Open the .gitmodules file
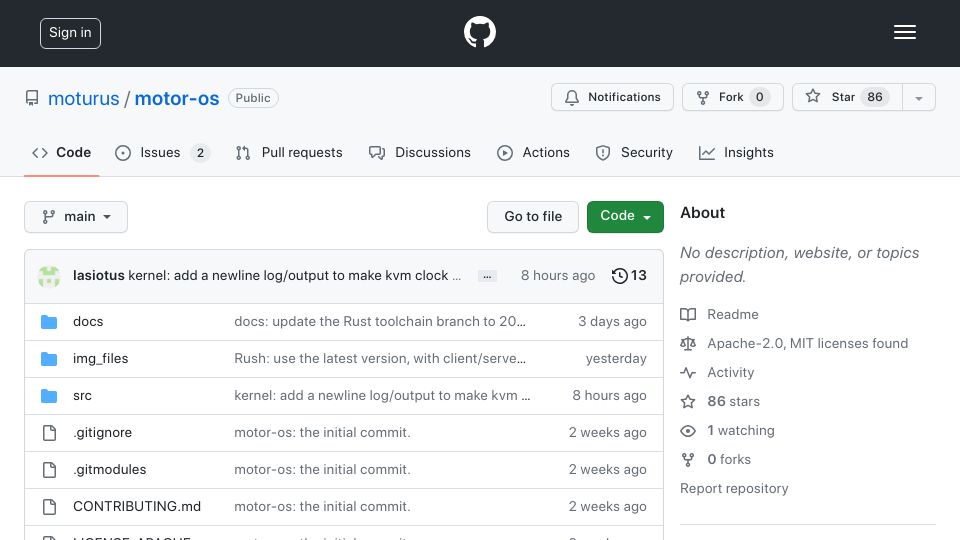The height and width of the screenshot is (540, 960). tap(110, 470)
